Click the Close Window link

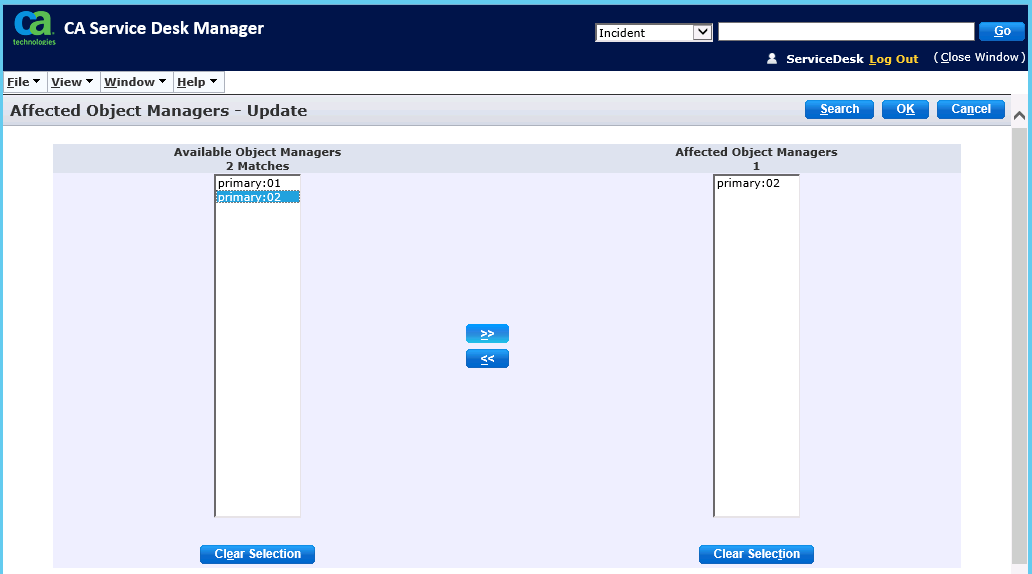[979, 57]
